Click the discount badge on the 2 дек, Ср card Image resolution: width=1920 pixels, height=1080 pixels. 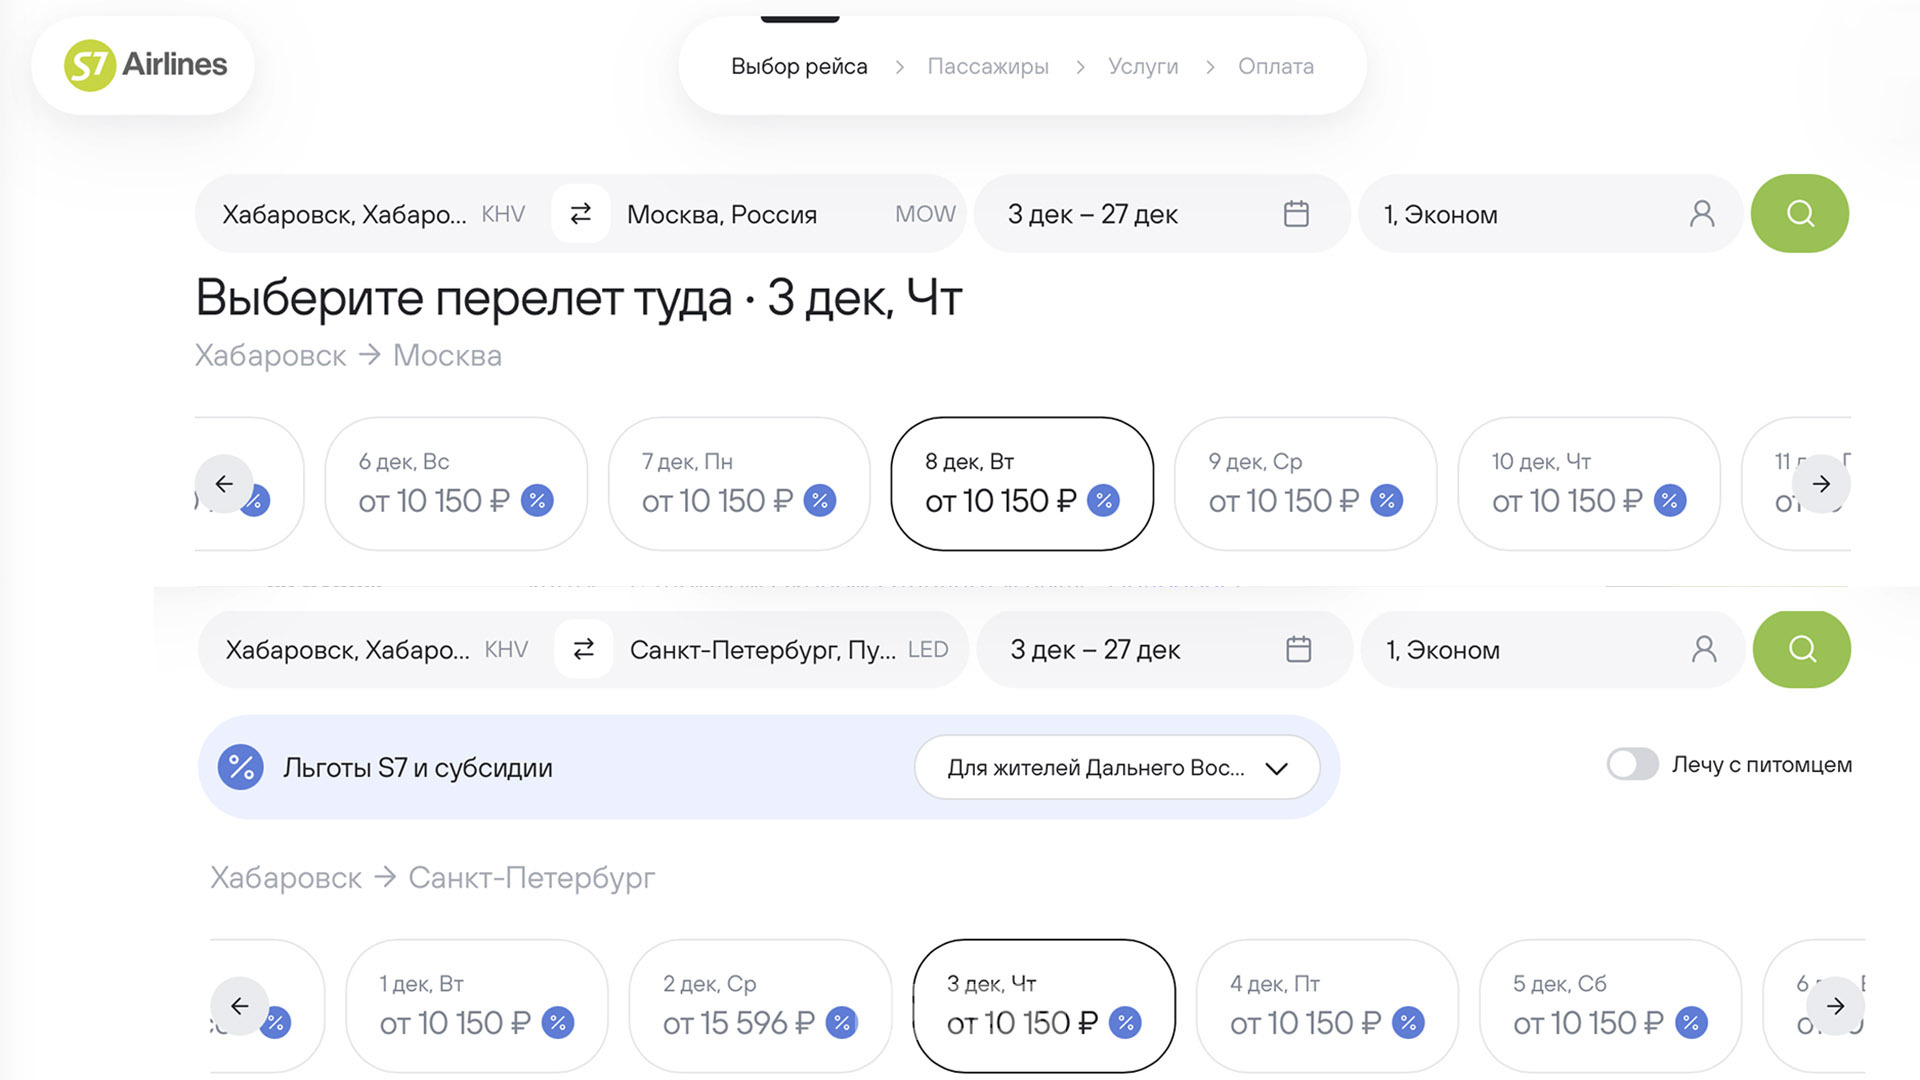842,1023
